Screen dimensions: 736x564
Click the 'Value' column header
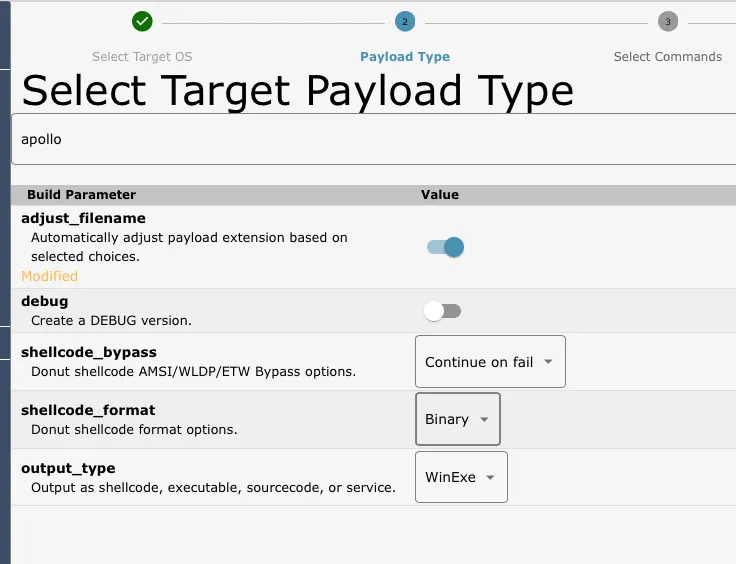pyautogui.click(x=439, y=194)
